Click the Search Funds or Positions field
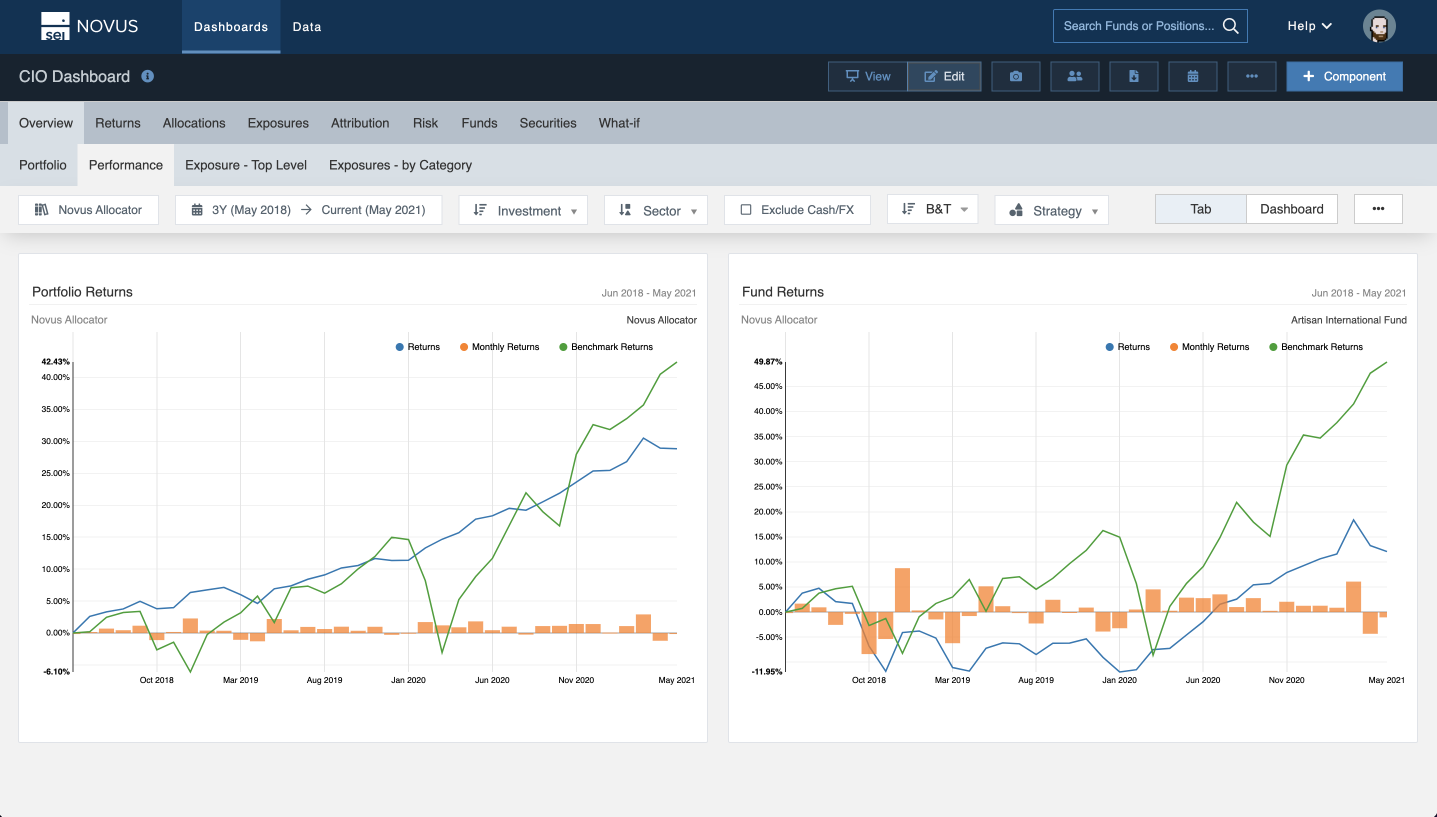1437x817 pixels. click(1140, 25)
